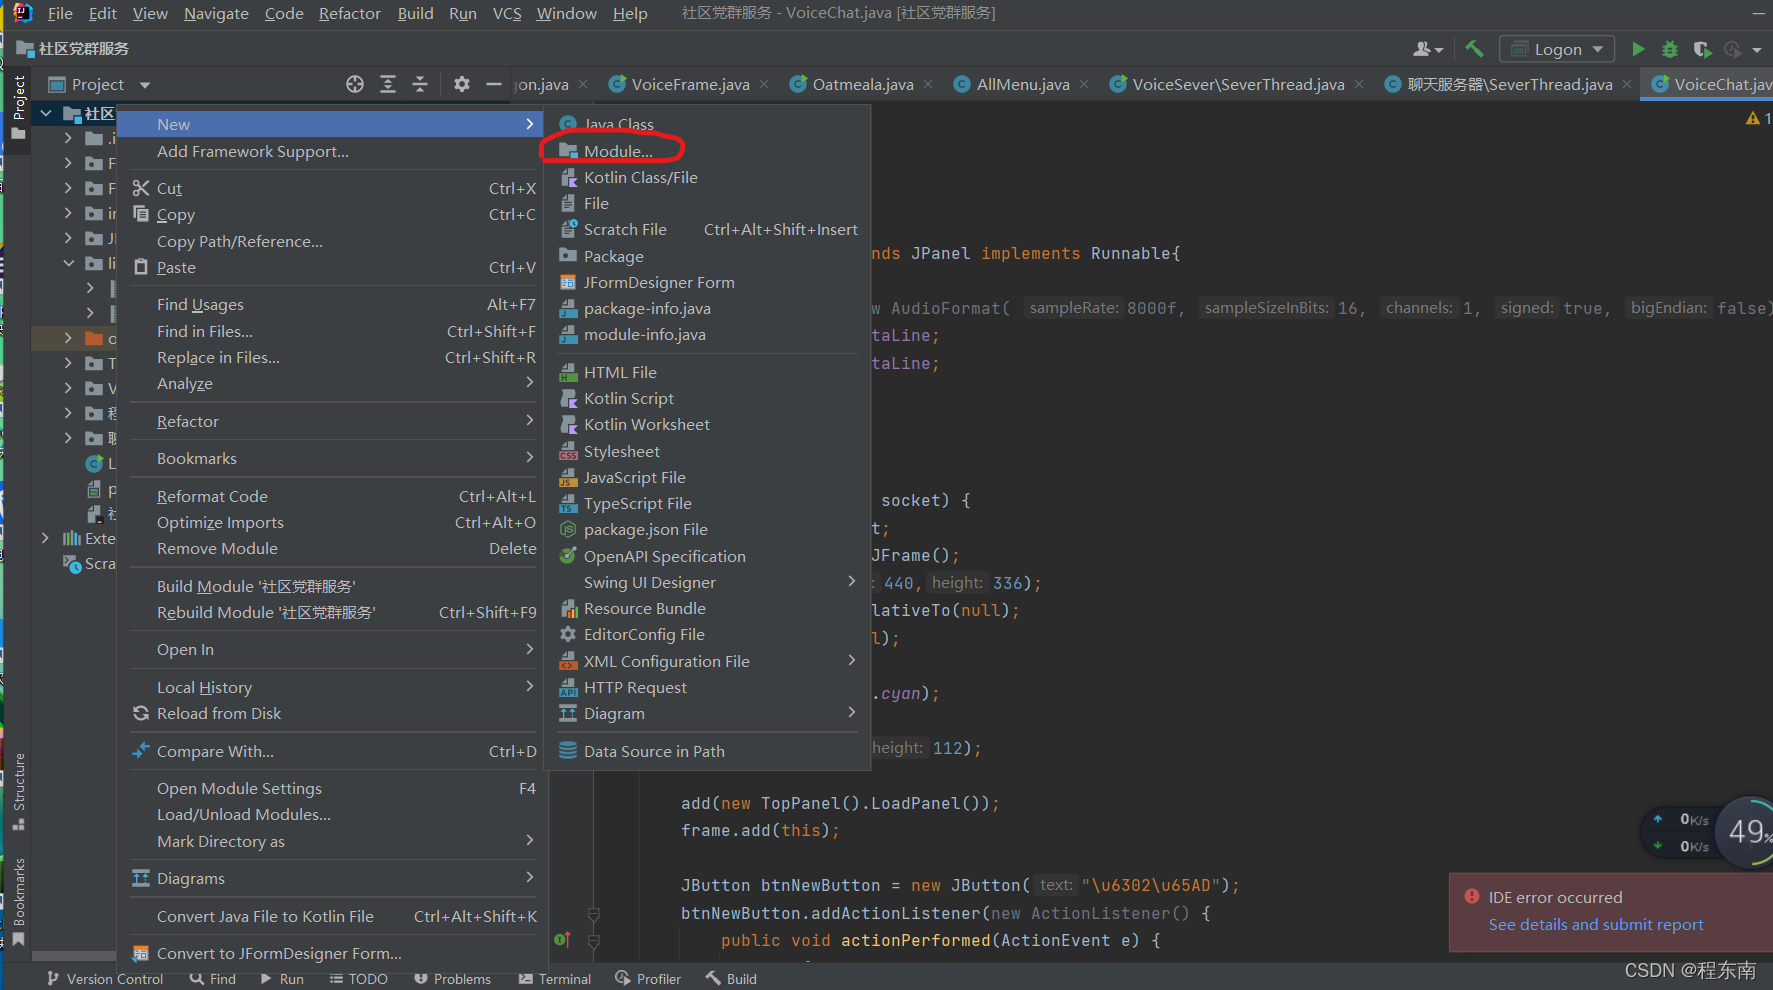Close the AllMenu.java tab
Viewport: 1773px width, 990px height.
coord(1084,85)
